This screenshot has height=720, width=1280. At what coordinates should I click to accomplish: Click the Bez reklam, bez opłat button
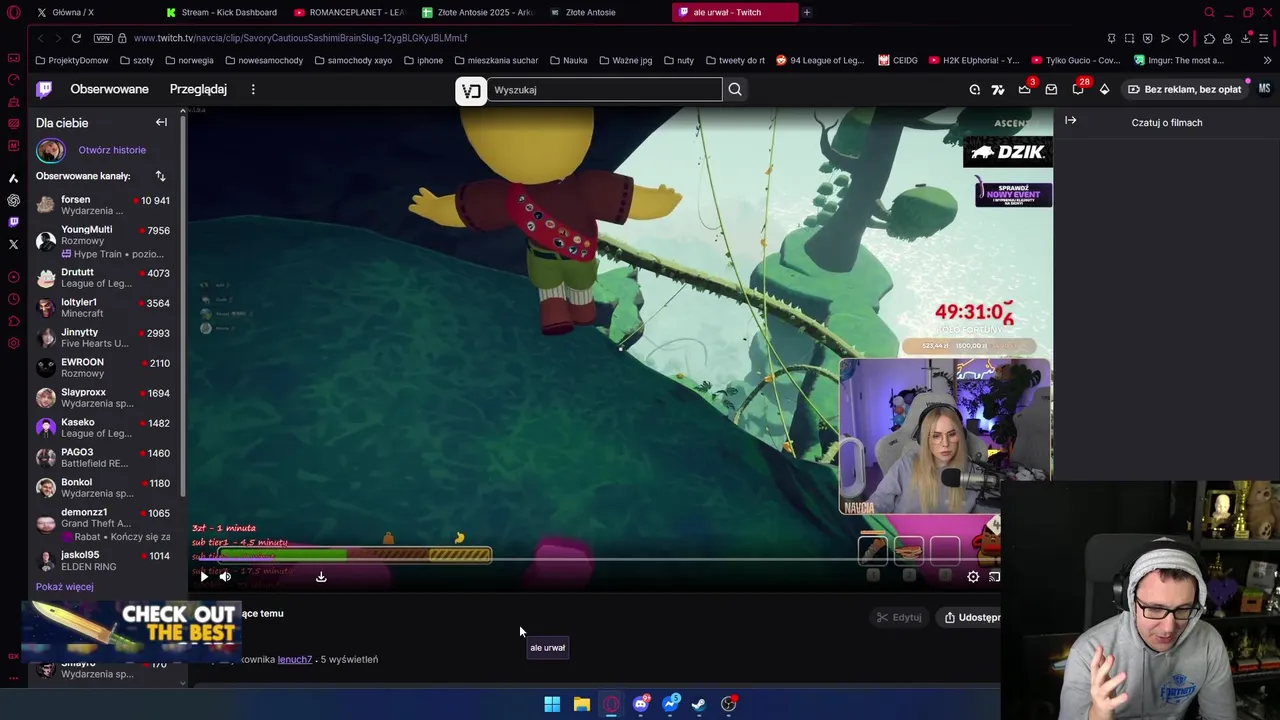[1184, 89]
